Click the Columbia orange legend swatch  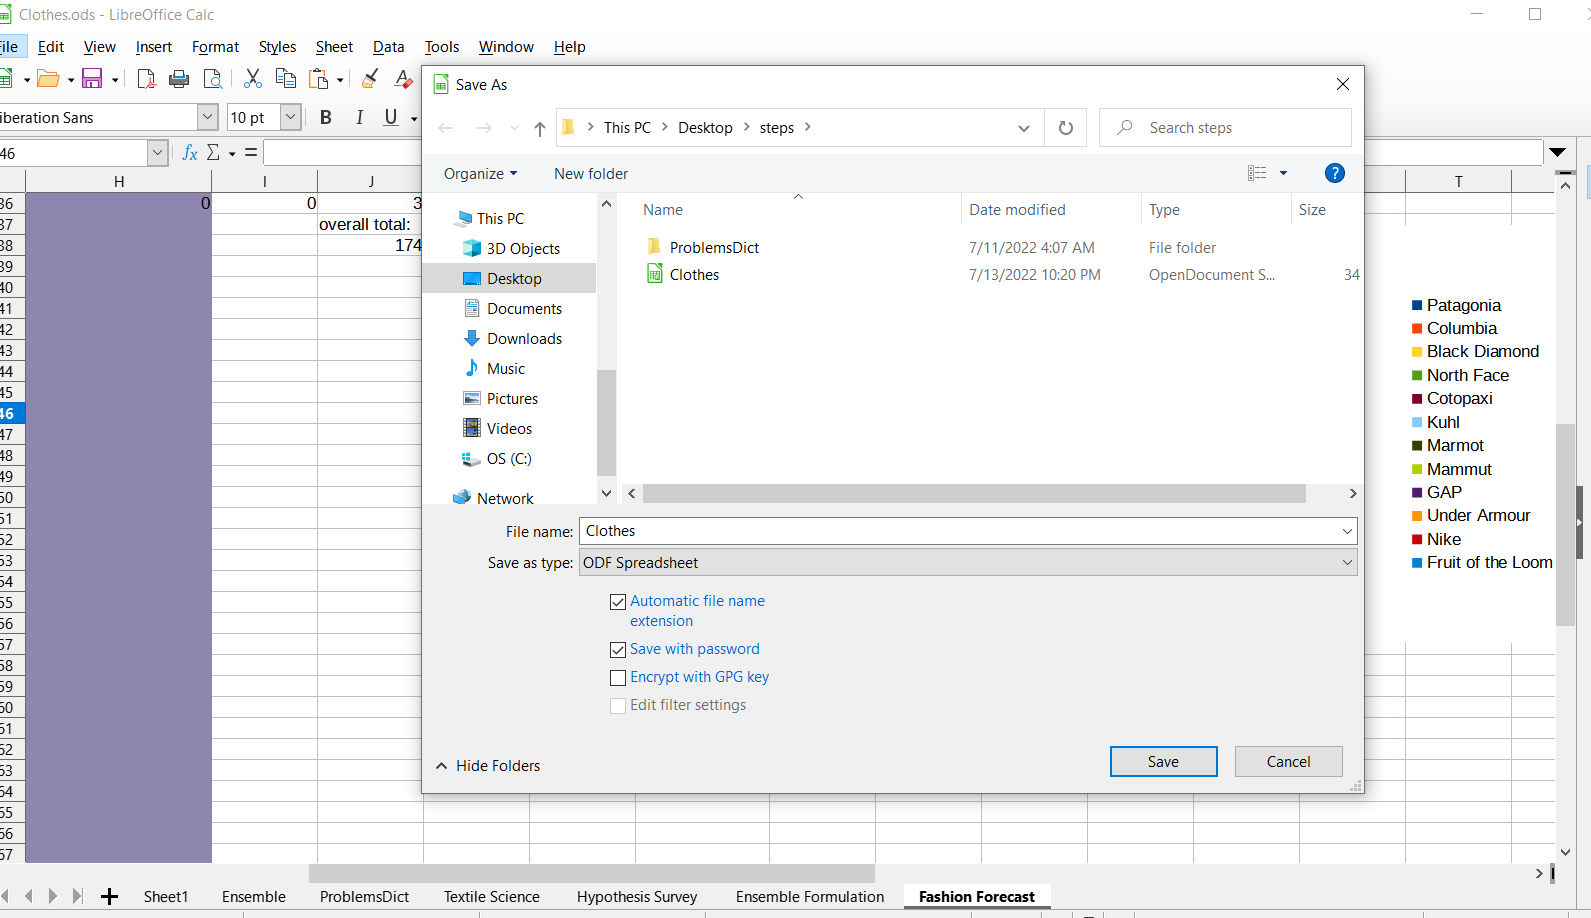[1417, 328]
